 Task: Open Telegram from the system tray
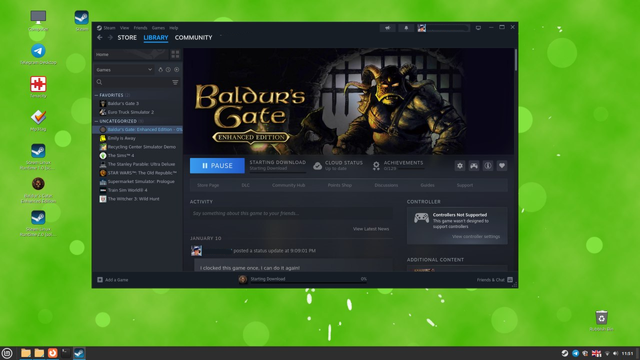click(x=575, y=353)
